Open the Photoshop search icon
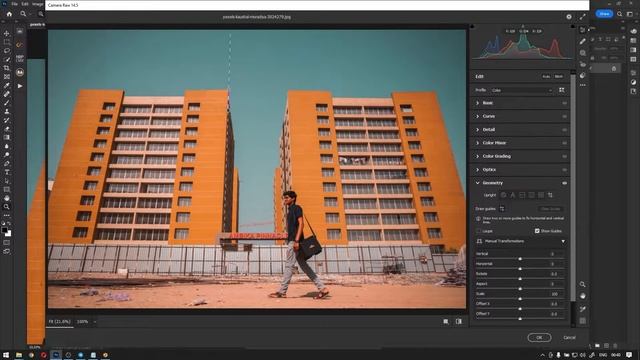Viewport: 640px width, 360px height. 620,14
